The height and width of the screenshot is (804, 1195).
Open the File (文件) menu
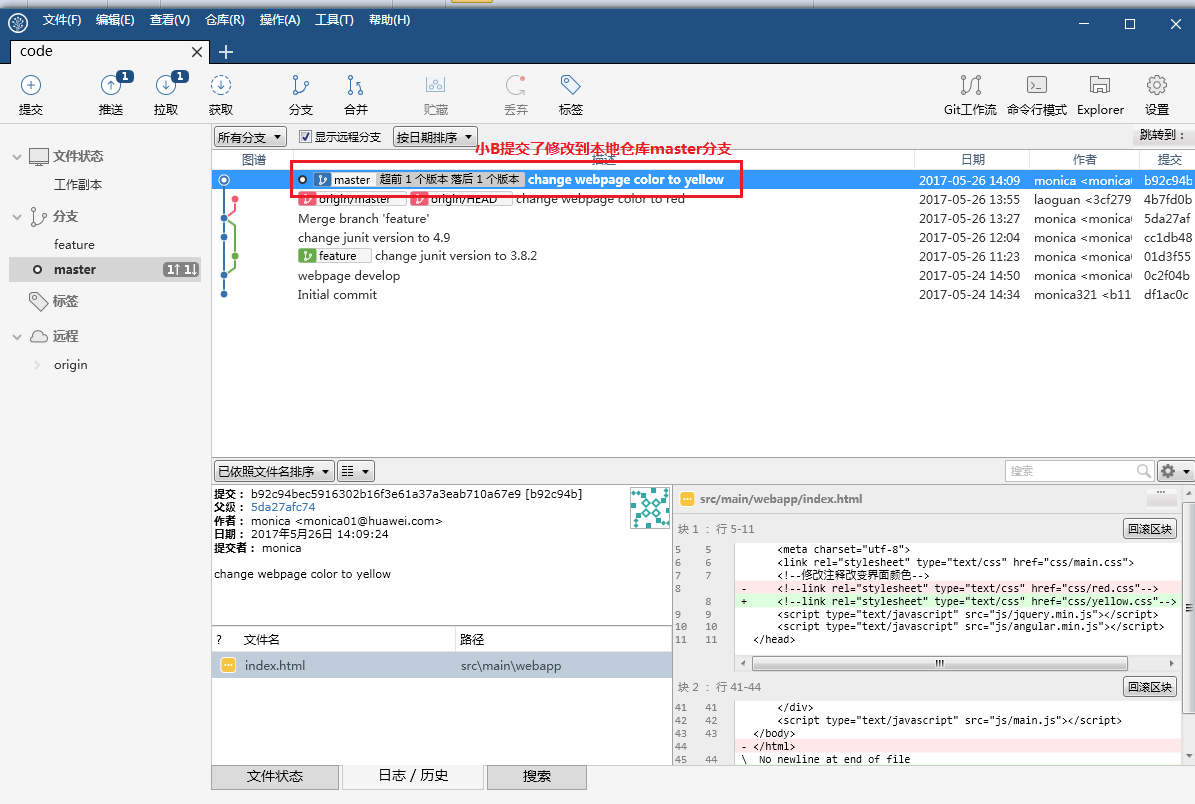click(x=62, y=20)
